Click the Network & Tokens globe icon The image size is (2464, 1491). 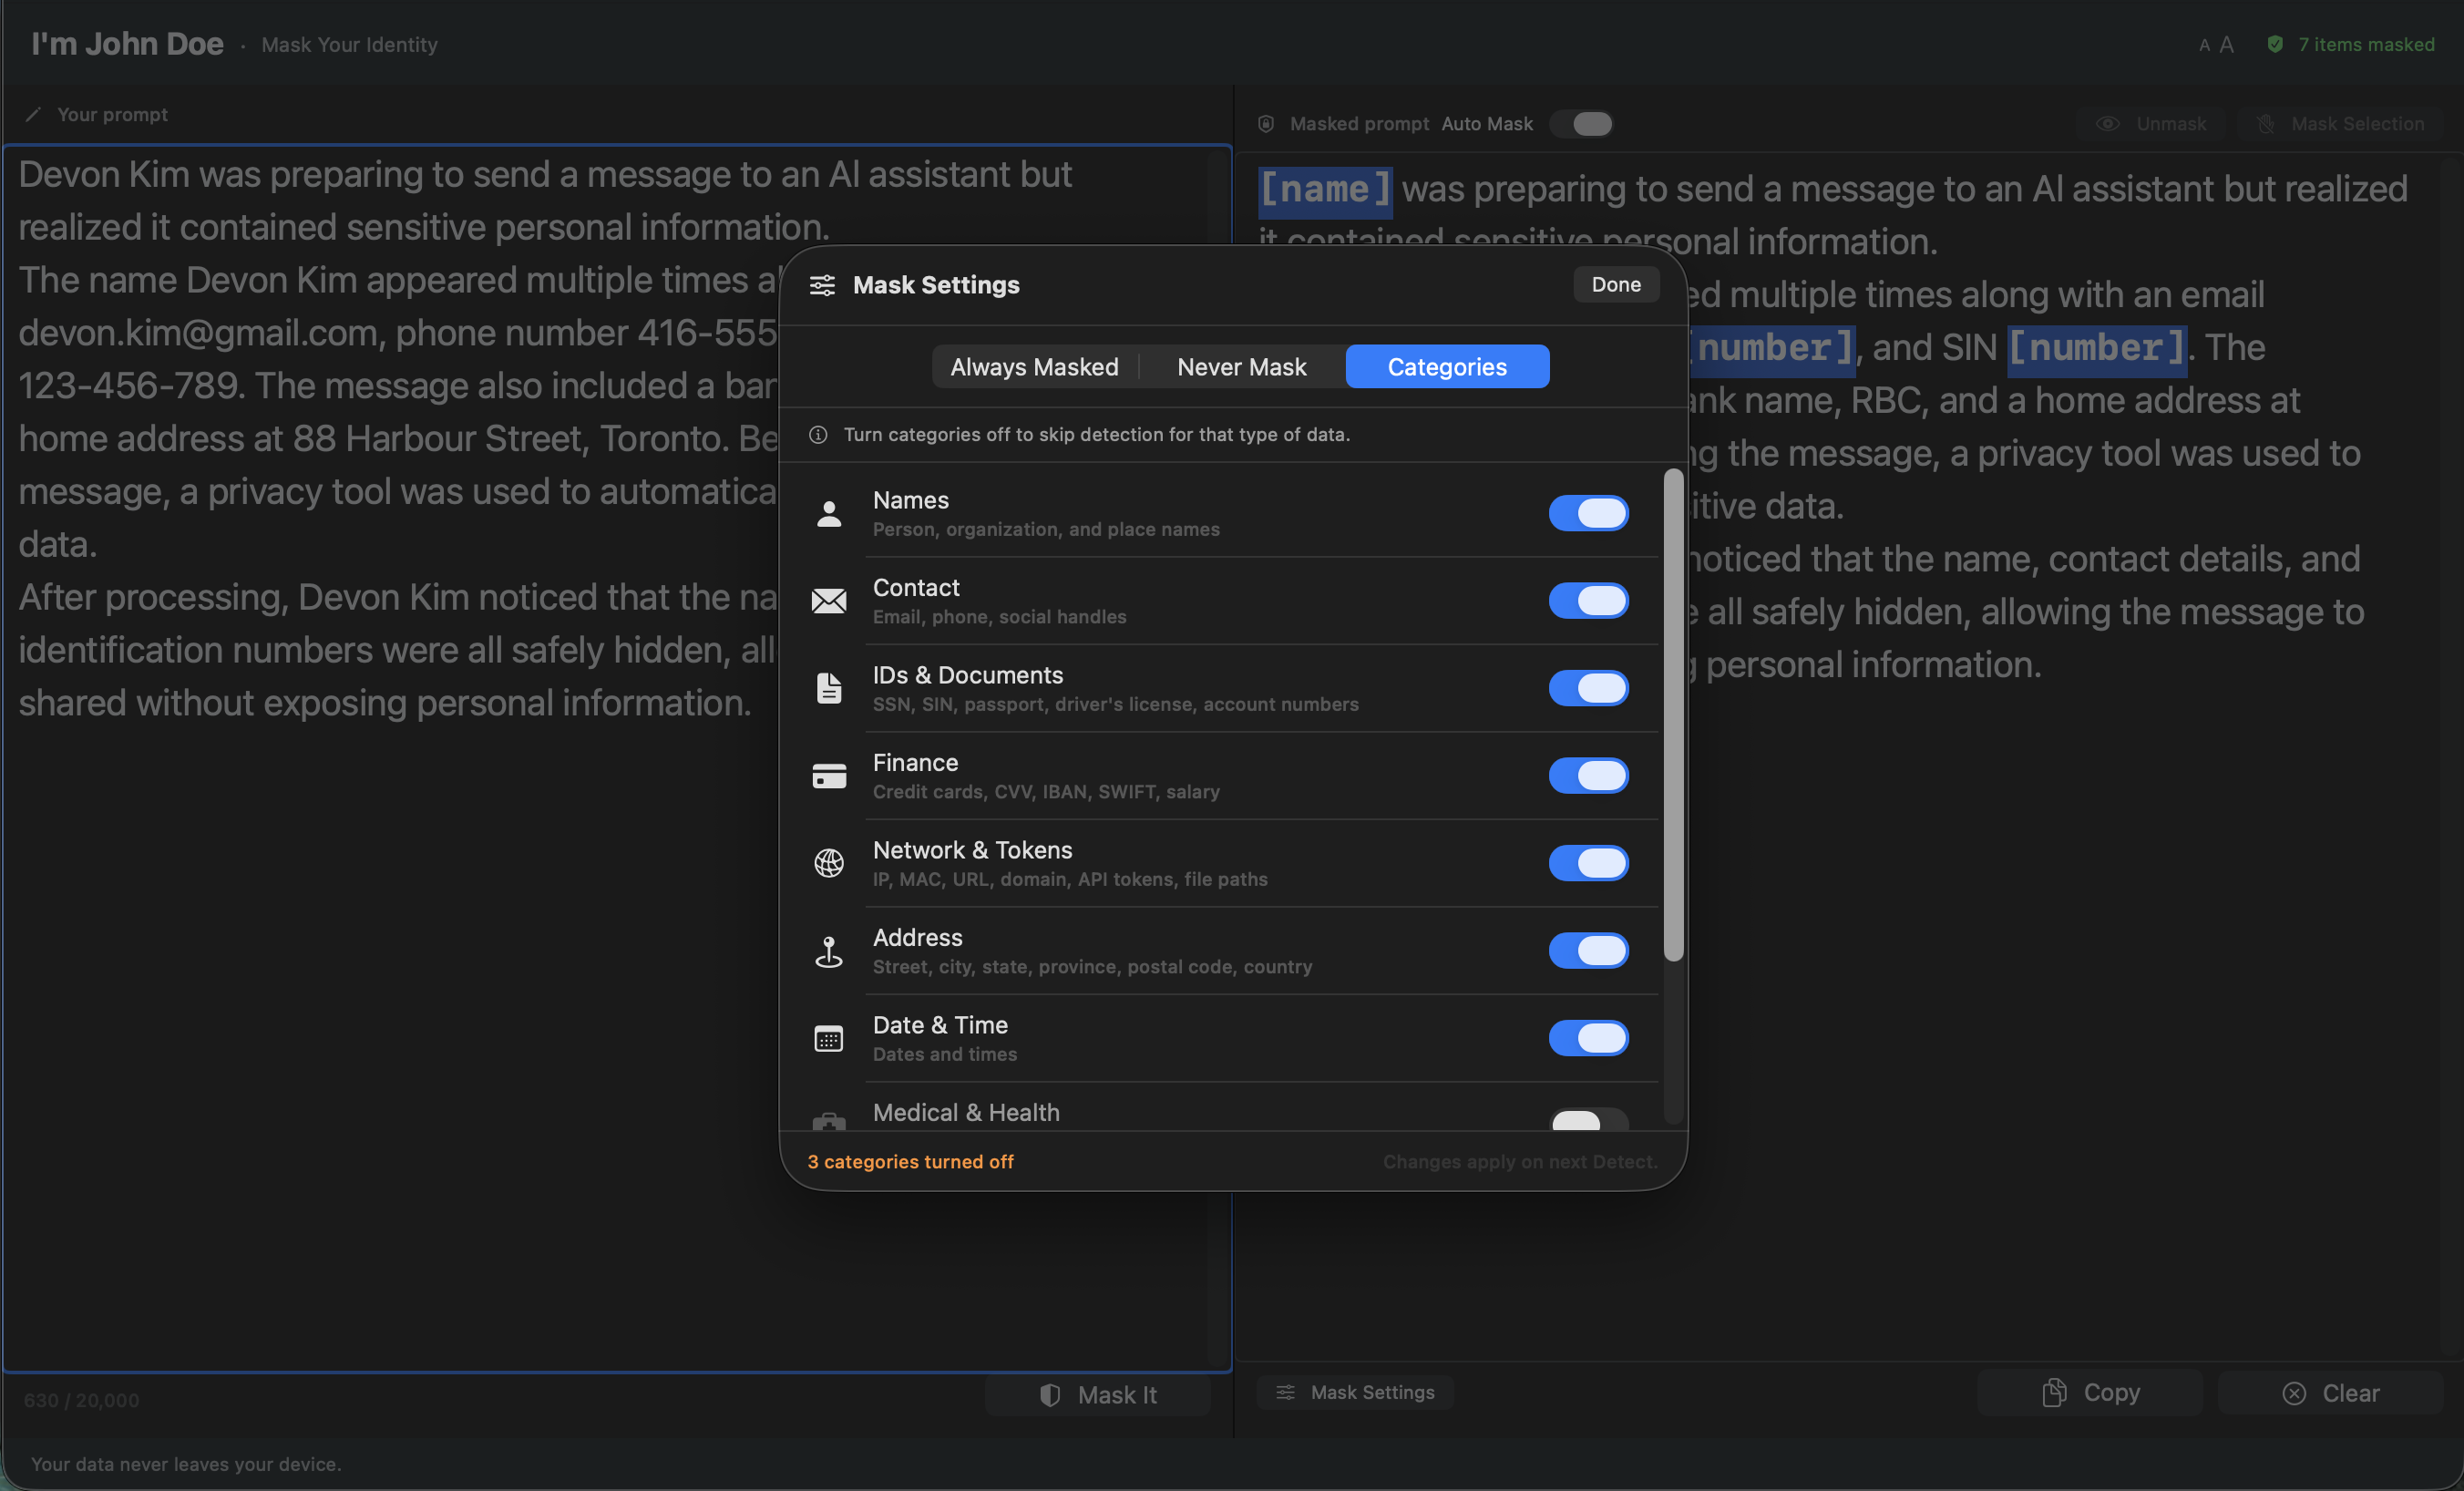coord(829,863)
